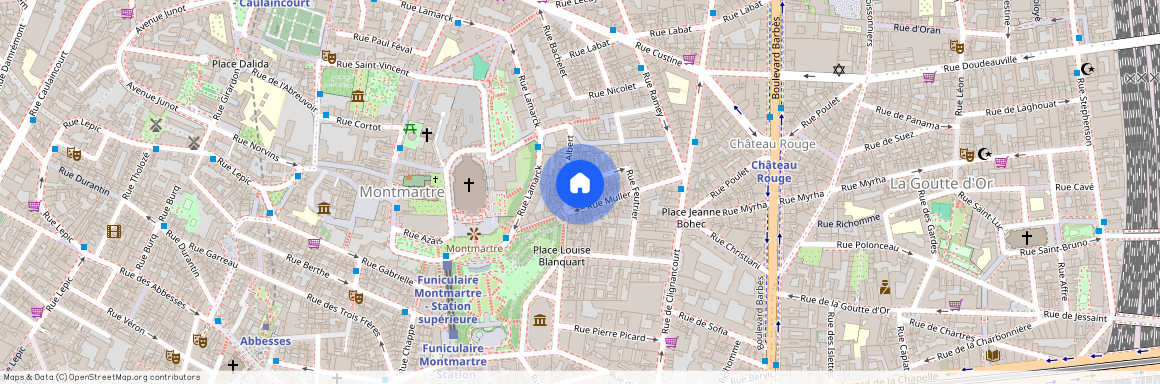
Task: Click the windmill icon beside Avenue Junot
Action: click(x=155, y=125)
